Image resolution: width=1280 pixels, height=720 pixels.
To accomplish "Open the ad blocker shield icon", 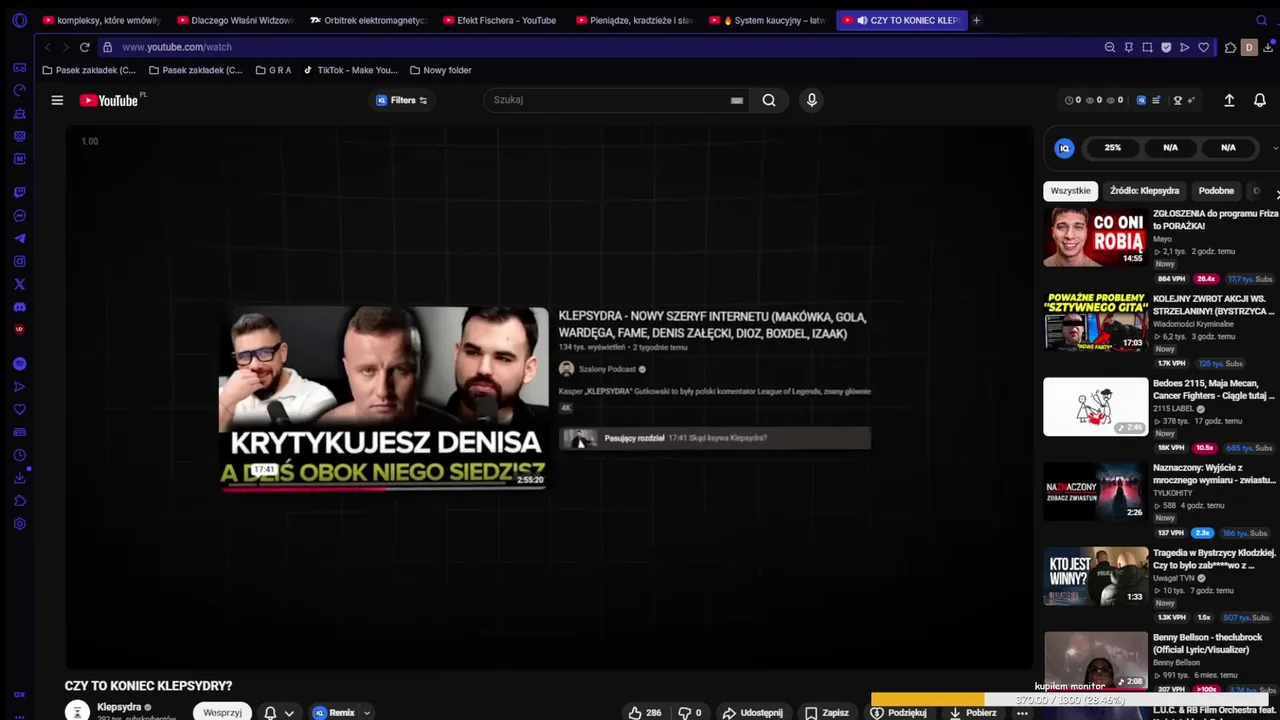I will coord(1166,47).
